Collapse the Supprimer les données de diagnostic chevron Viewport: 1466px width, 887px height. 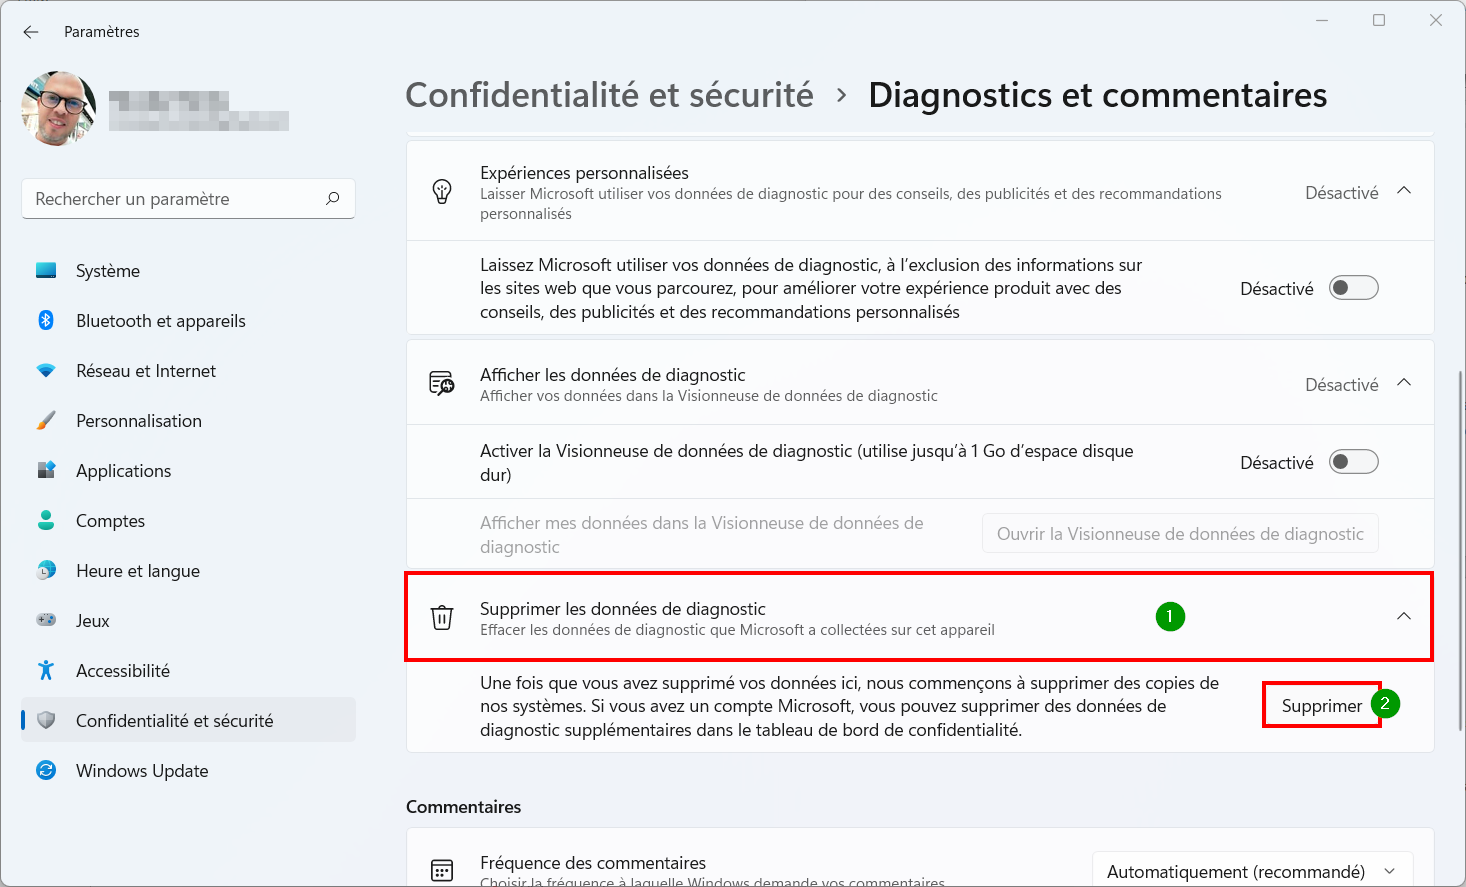coord(1404,616)
